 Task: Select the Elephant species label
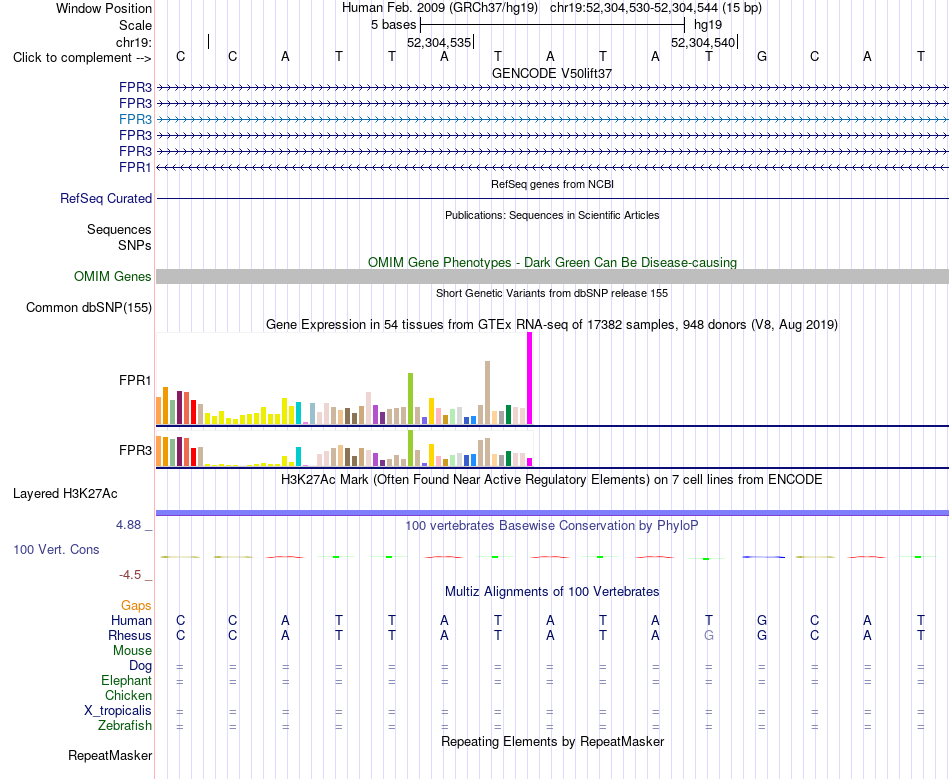[x=126, y=681]
